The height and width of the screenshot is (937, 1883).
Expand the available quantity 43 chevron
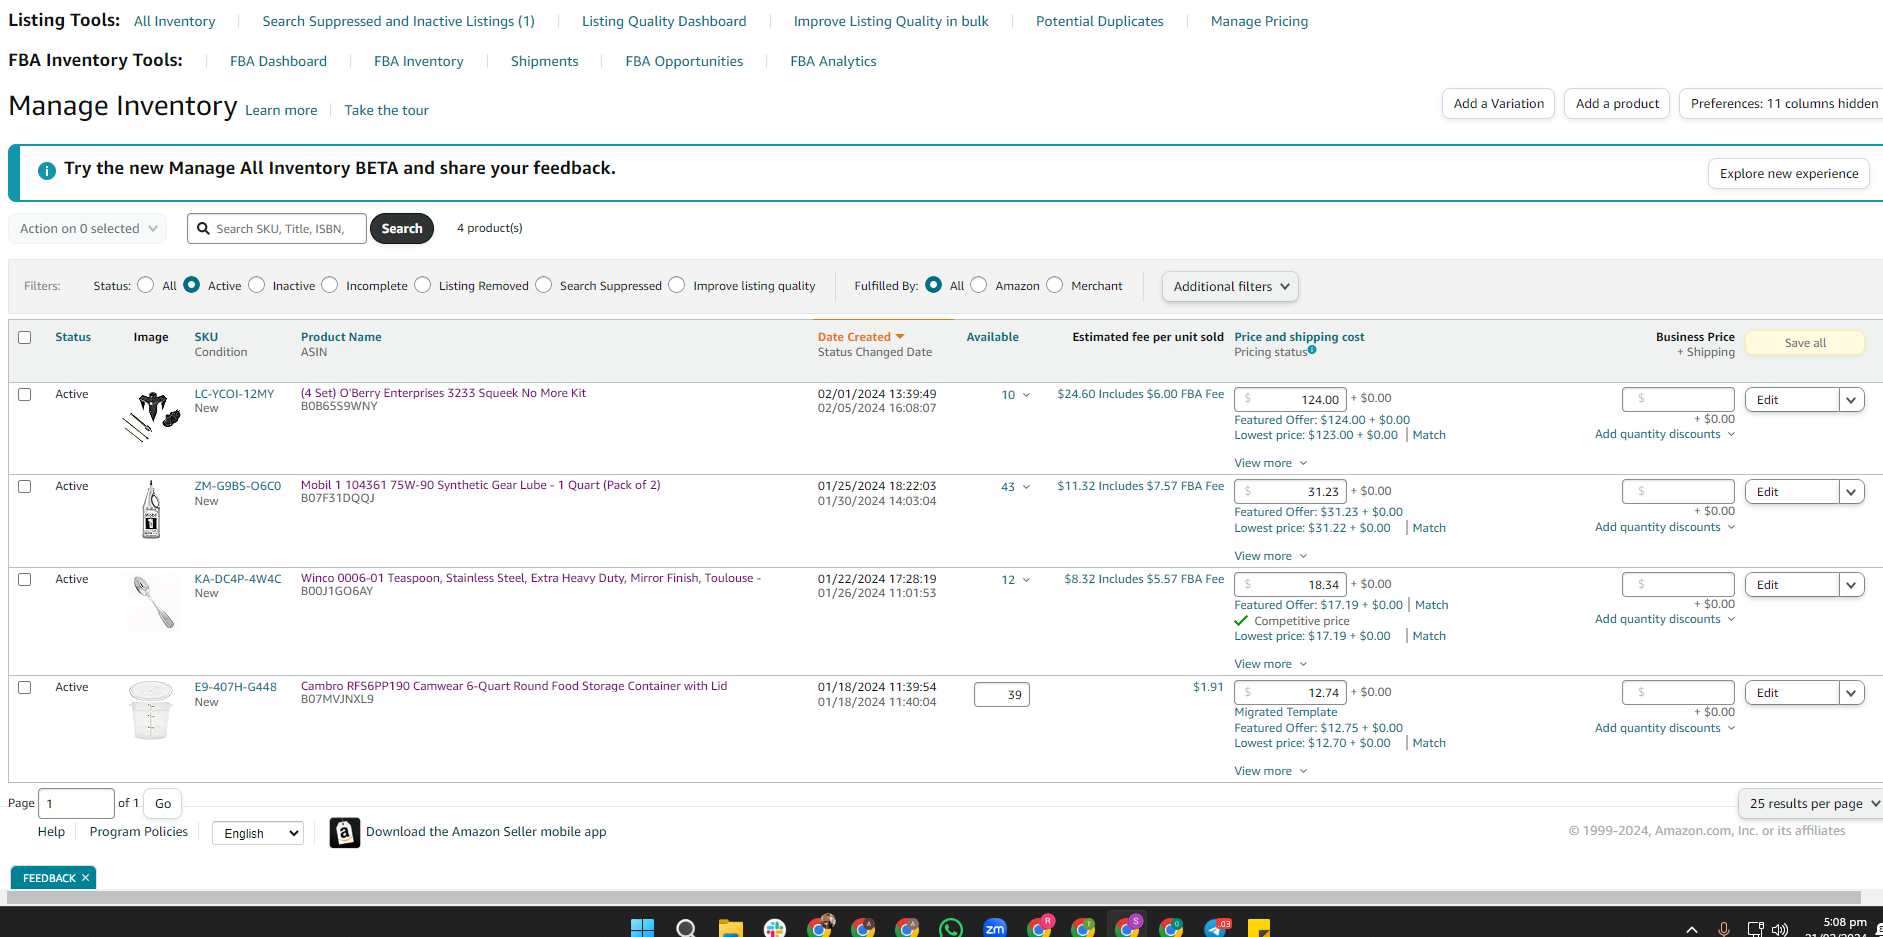point(1026,487)
